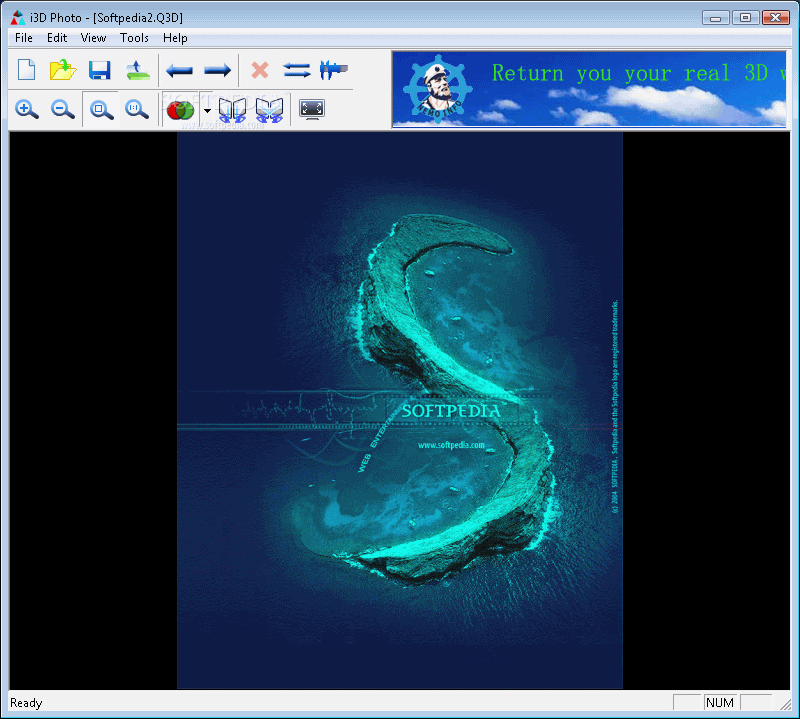Toggle the fit-to-window zoom magnifier
Screen dimensions: 800x719
101,109
